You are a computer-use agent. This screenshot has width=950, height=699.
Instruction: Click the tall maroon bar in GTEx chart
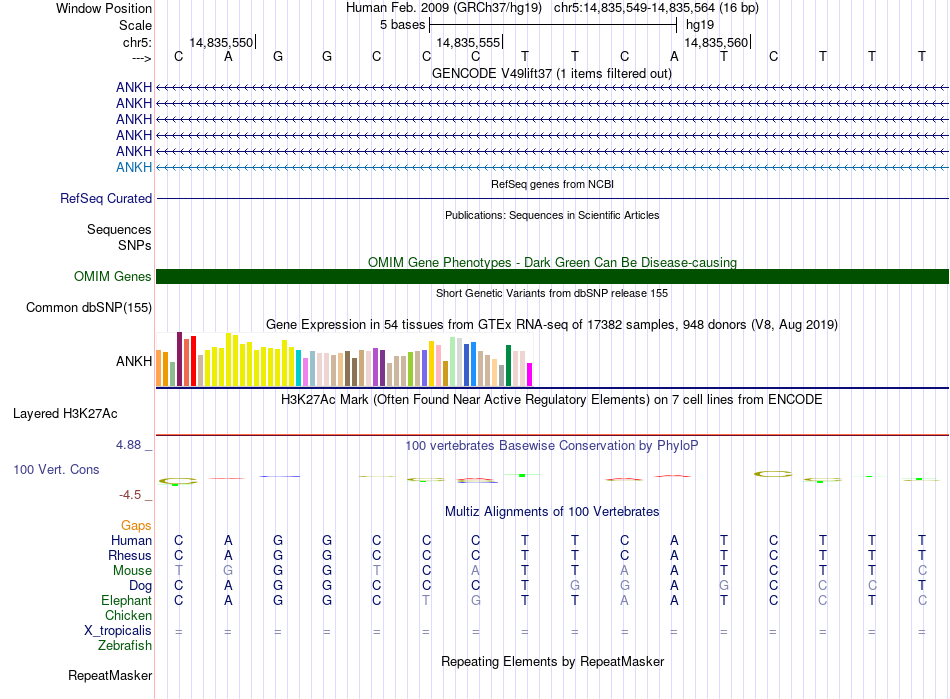179,359
